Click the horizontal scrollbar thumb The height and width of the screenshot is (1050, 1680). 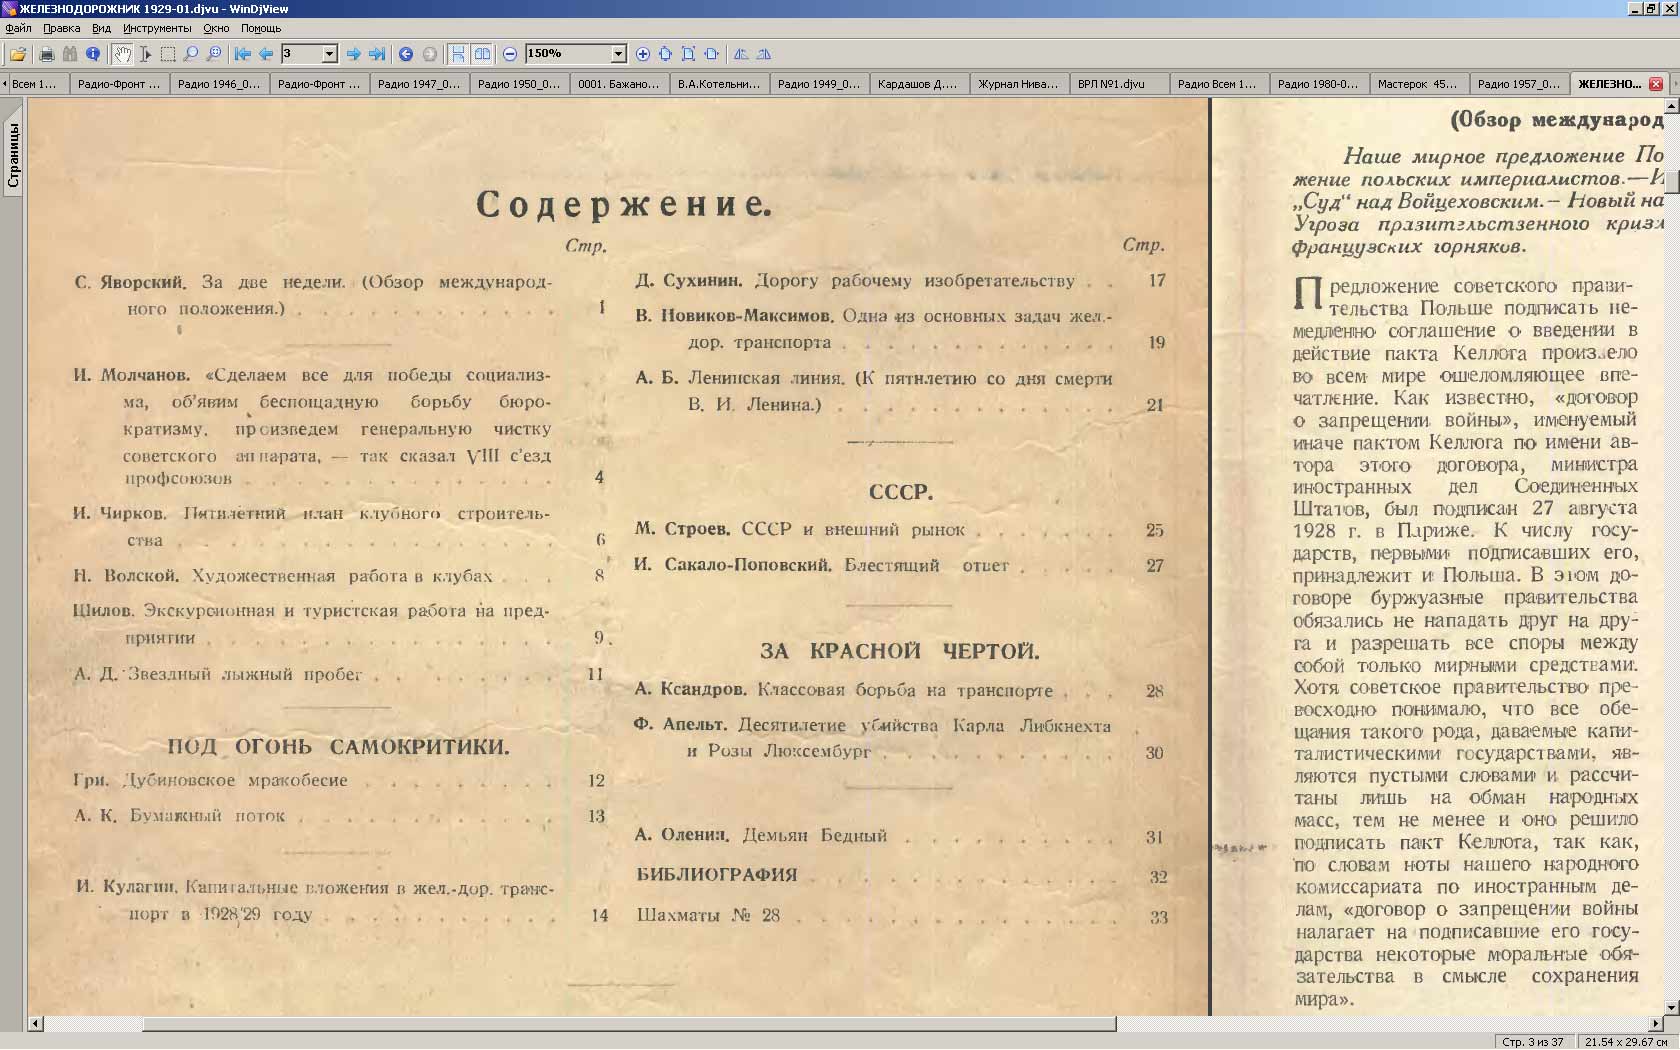[628, 1024]
